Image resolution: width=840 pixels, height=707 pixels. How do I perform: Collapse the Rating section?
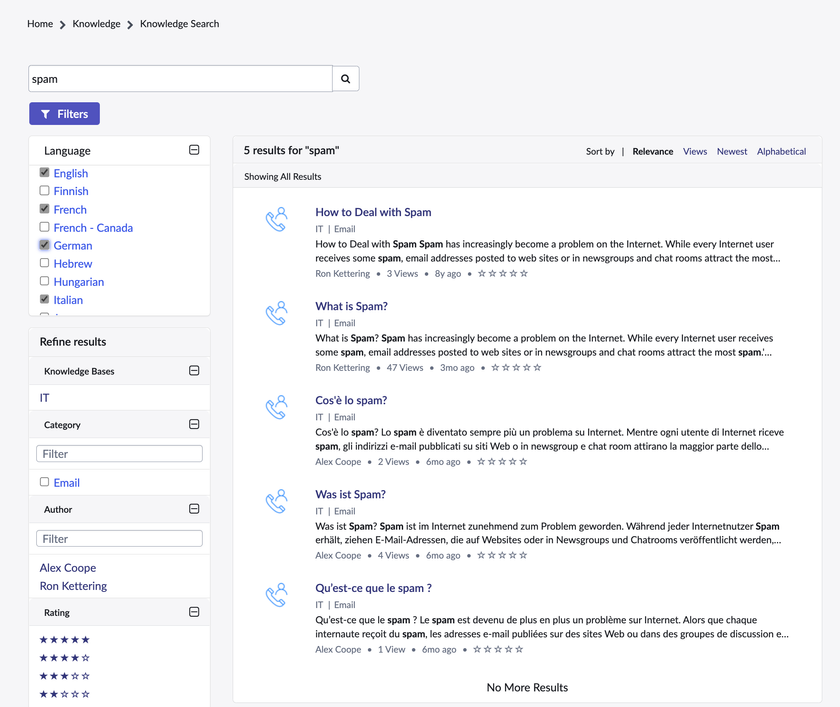(x=194, y=612)
